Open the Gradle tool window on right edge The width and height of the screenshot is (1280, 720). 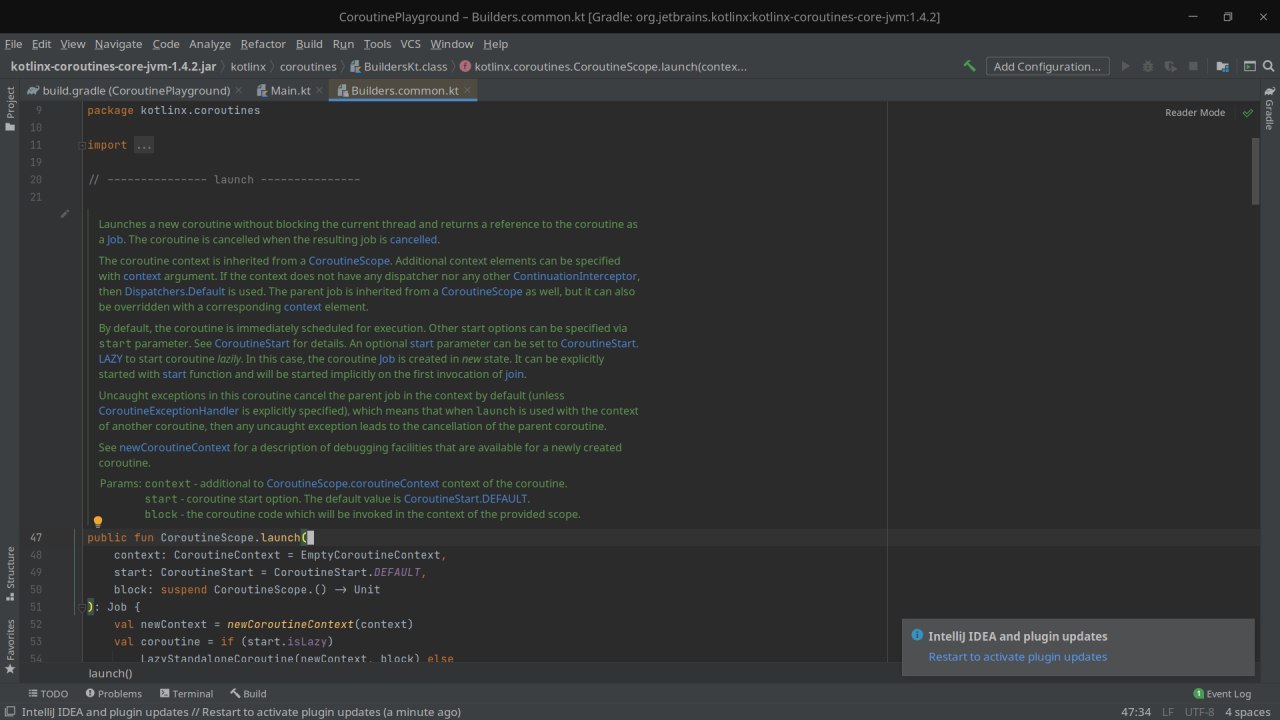click(1269, 108)
